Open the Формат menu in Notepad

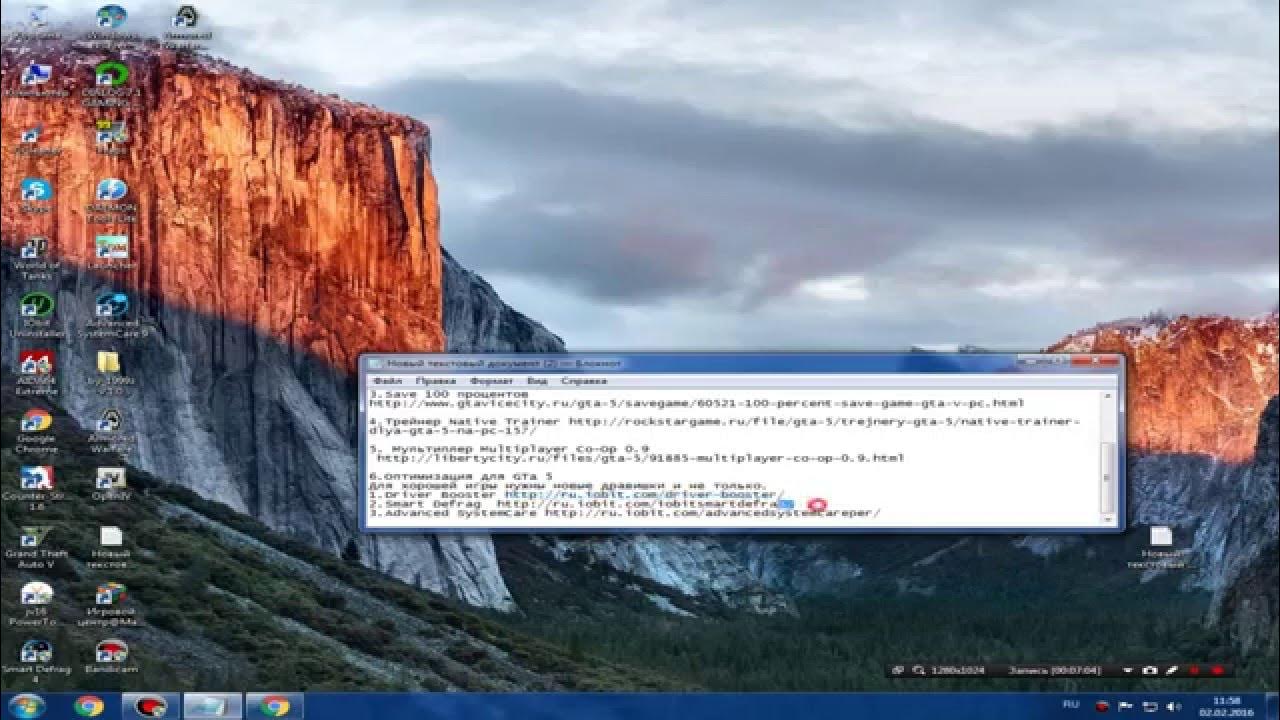(x=492, y=381)
